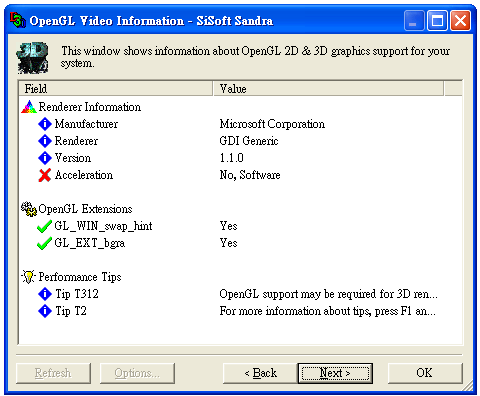Click the 'No, Software' value
Viewport: 480px width, 396px height.
(250, 175)
